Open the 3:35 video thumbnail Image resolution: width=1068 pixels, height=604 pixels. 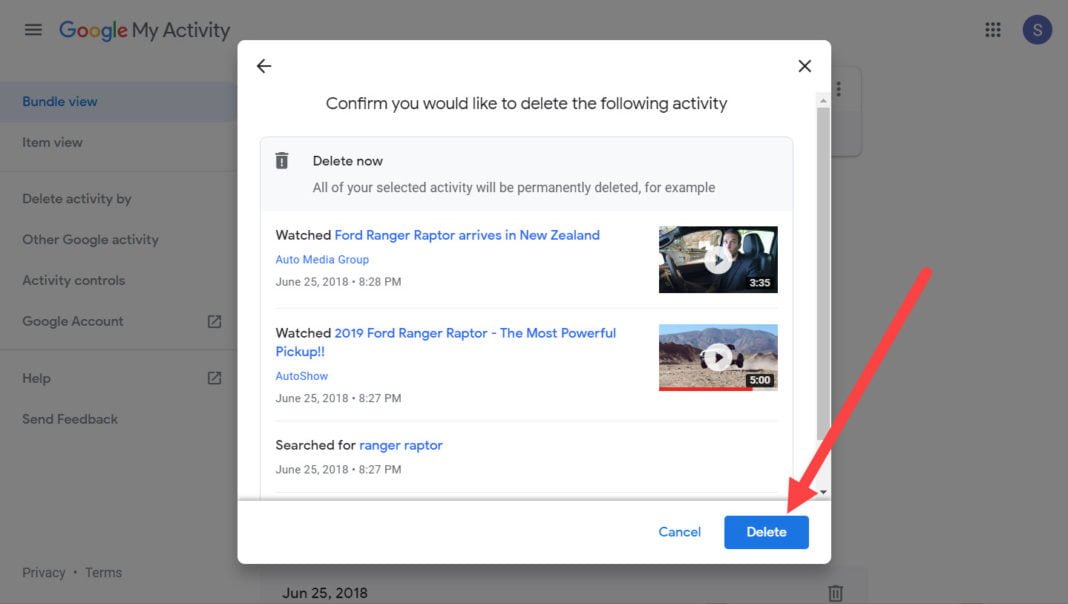(718, 259)
